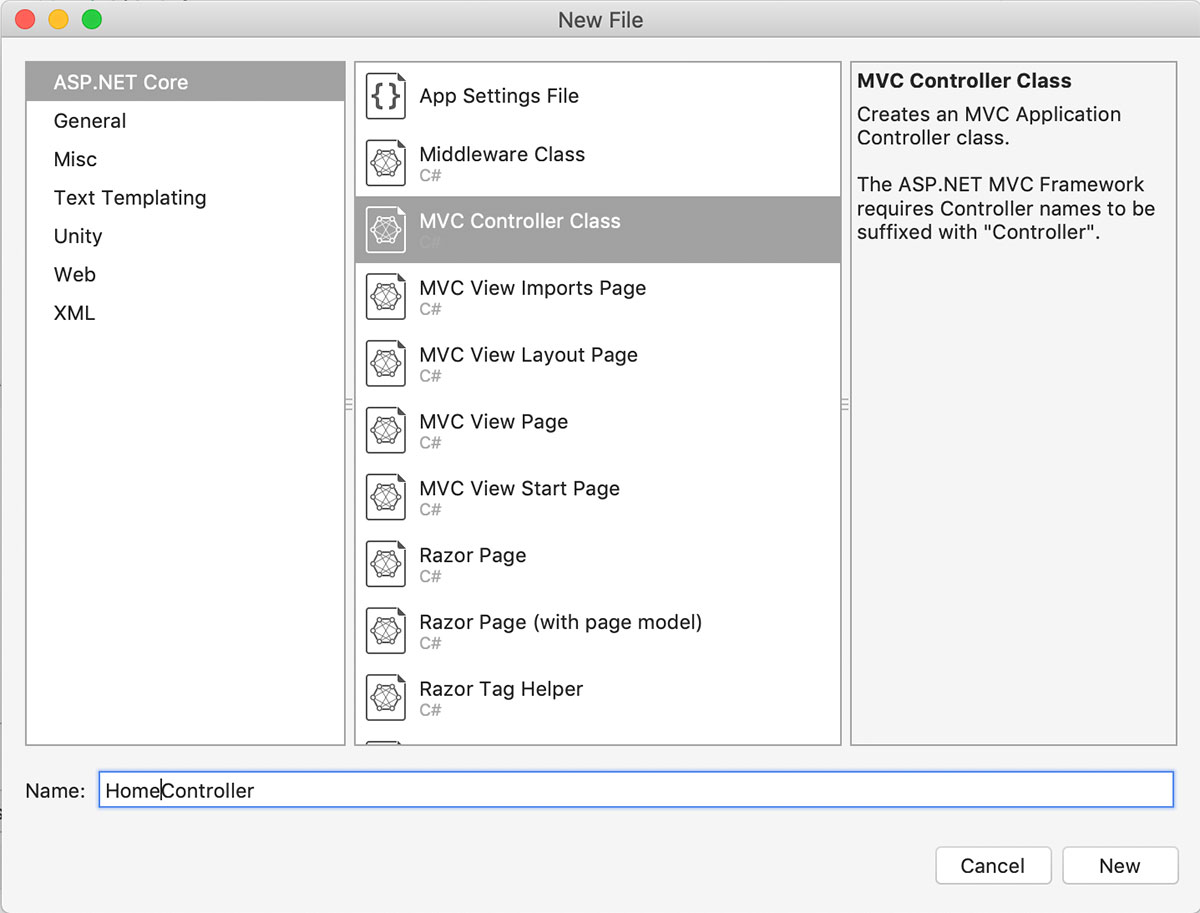Select the App Settings File template icon

tap(386, 96)
